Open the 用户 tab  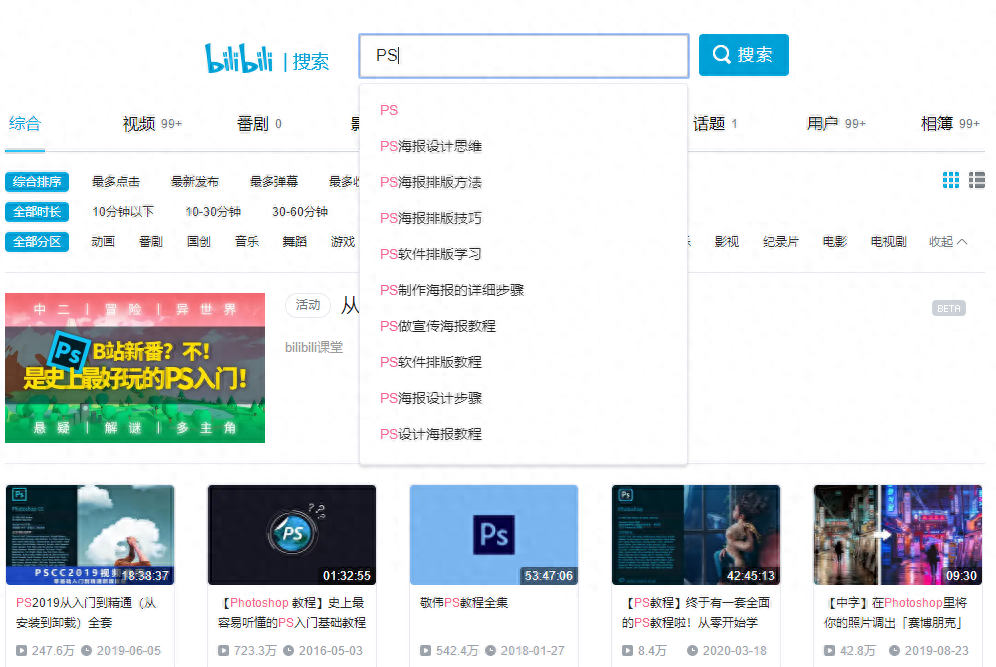pos(836,123)
